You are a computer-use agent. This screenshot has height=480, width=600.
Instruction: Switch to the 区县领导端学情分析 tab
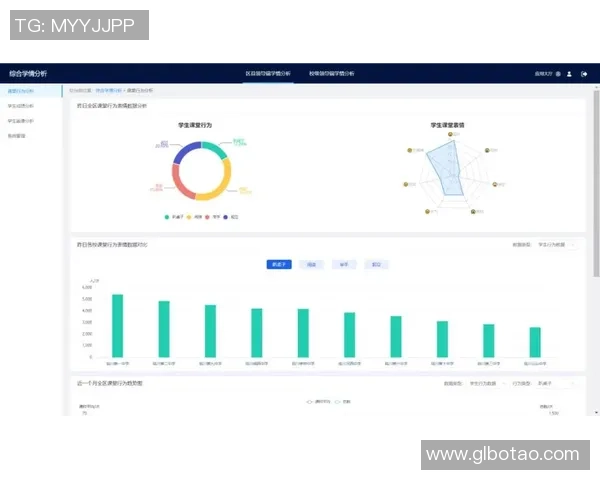click(268, 74)
